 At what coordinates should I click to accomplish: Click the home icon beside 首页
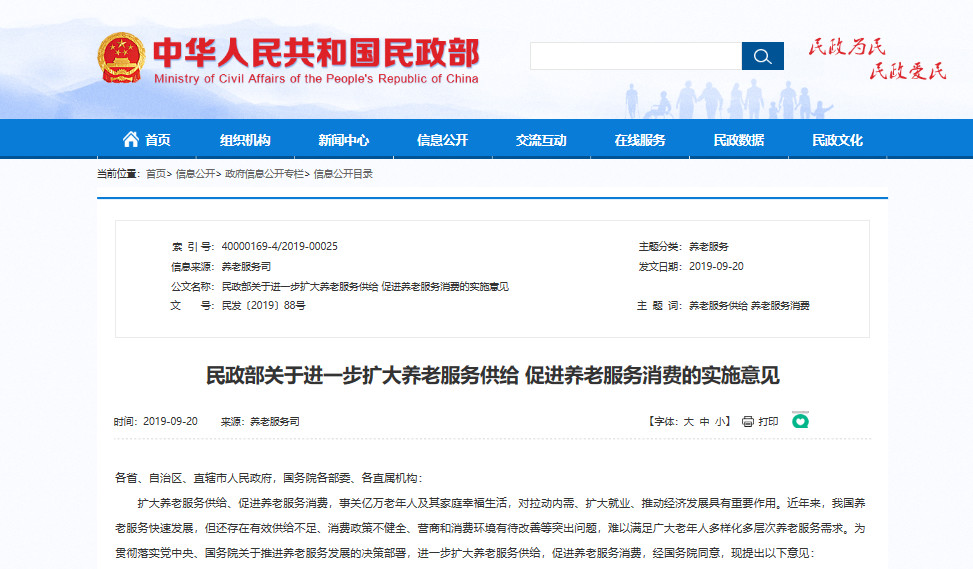pyautogui.click(x=130, y=139)
